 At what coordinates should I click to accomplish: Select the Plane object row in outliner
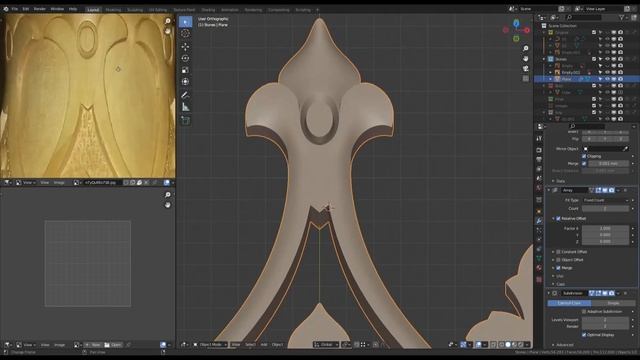(587, 79)
